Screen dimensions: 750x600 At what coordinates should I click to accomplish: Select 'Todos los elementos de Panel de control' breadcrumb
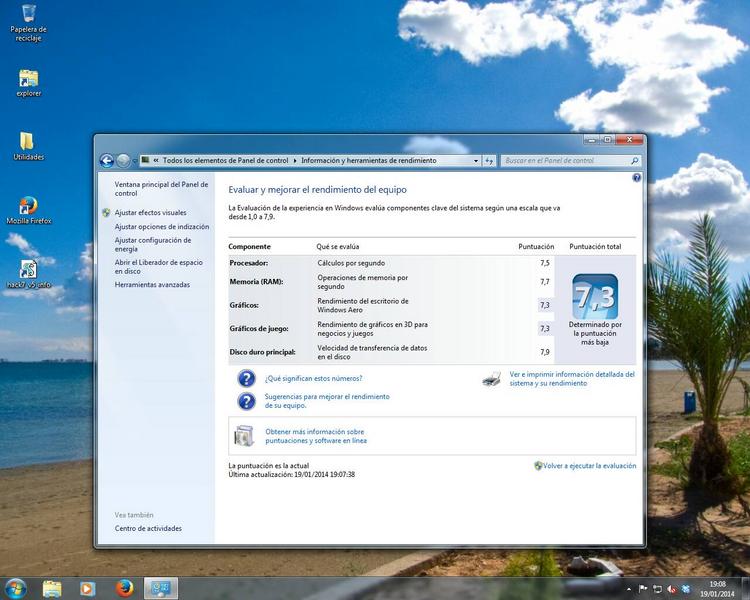[225, 160]
